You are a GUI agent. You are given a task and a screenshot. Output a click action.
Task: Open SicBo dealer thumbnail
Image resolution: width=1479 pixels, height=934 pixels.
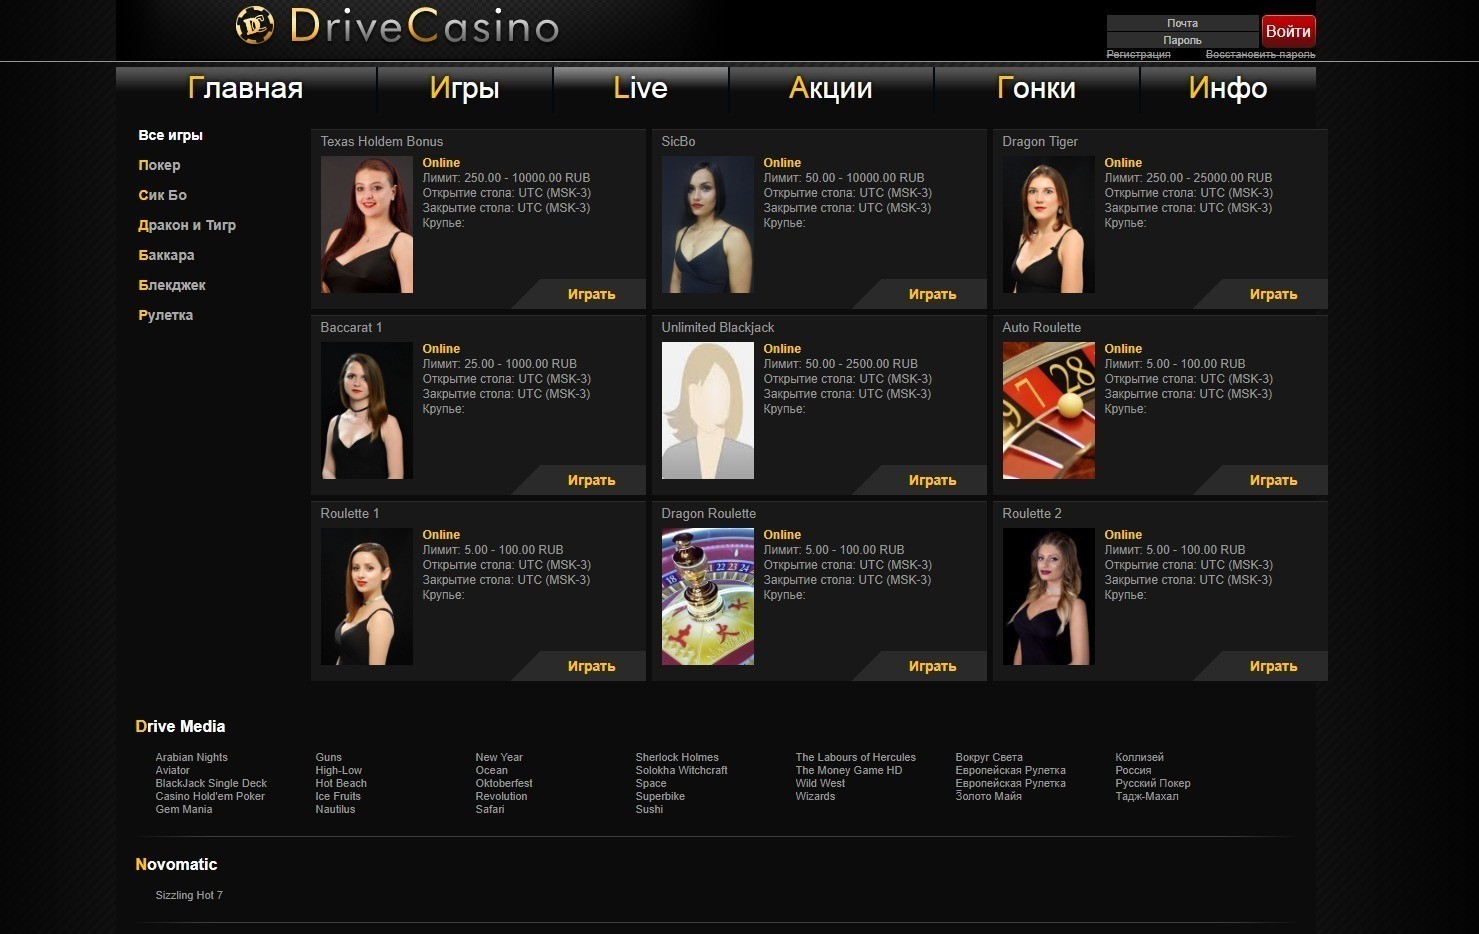(707, 224)
